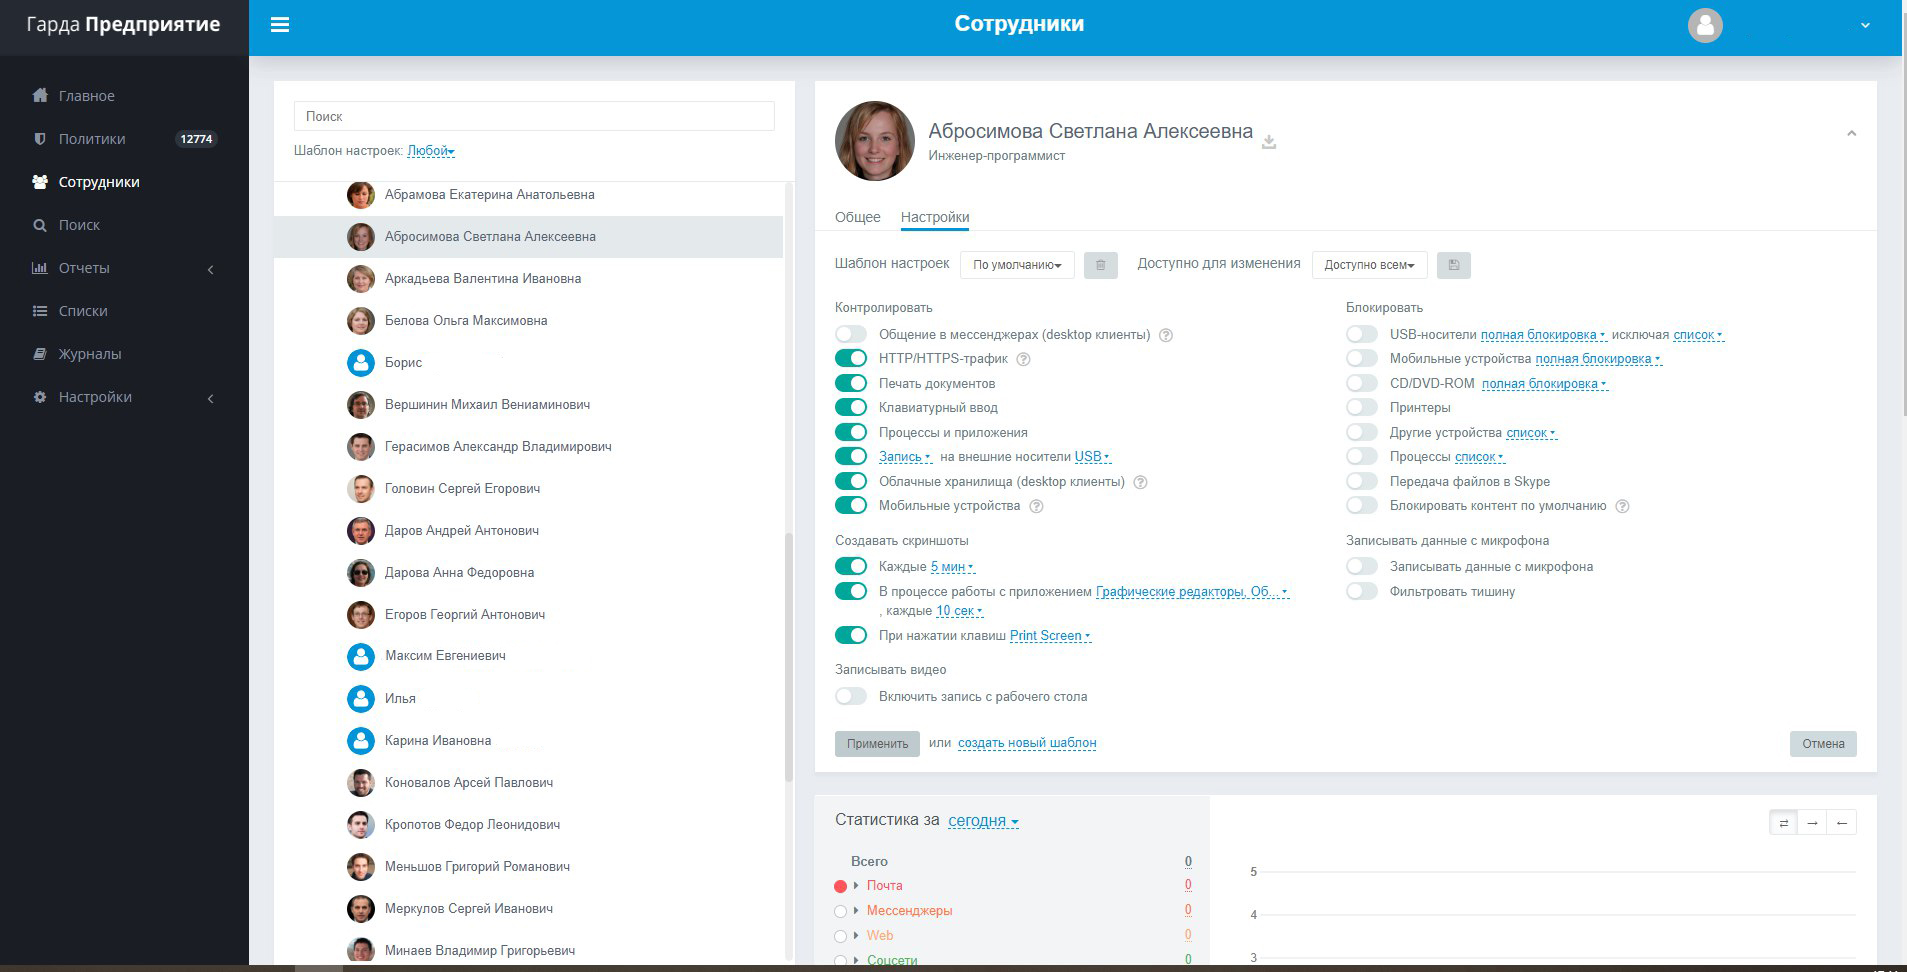Toggle Процессы и приложения control
This screenshot has height=972, width=1907.
pos(851,432)
